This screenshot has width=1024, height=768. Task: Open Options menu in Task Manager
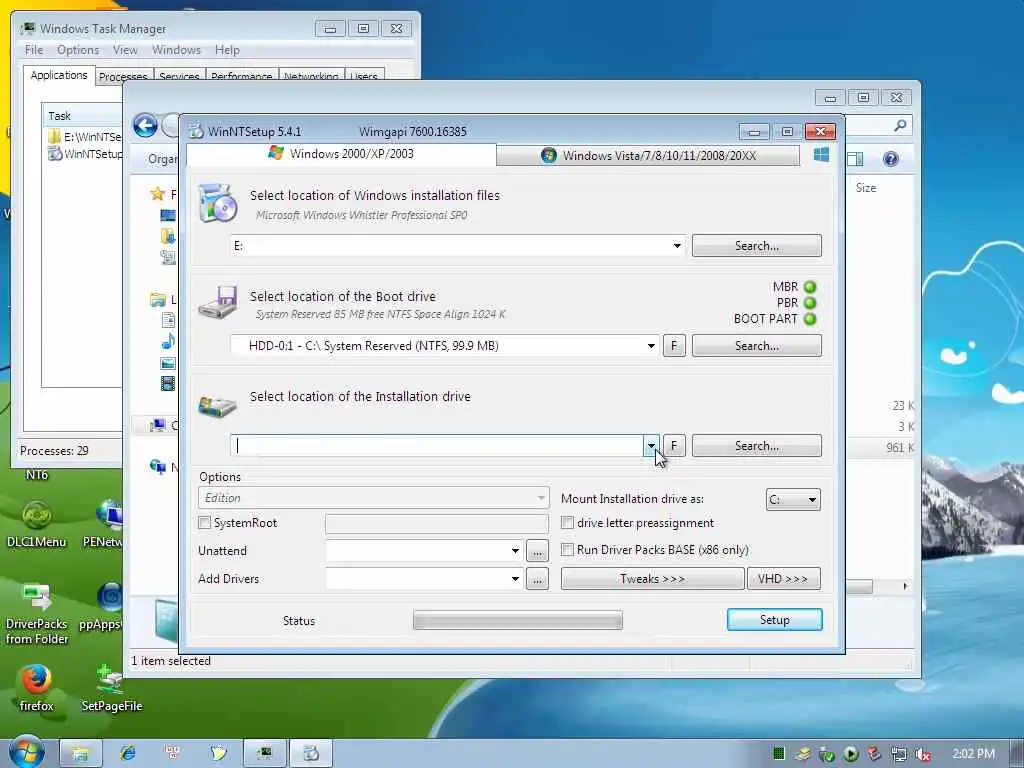click(x=78, y=50)
